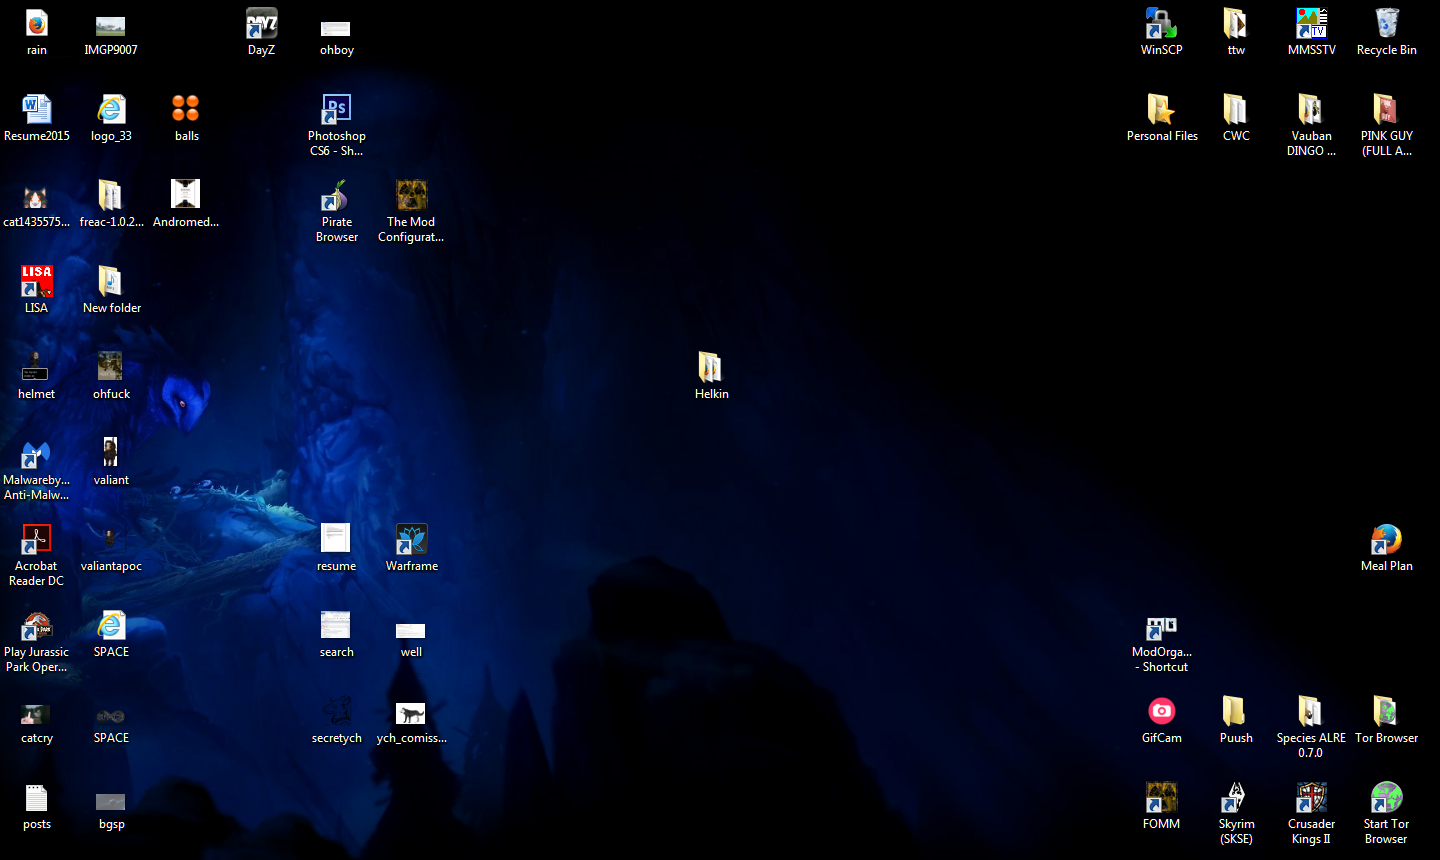Select the ohboy file icon
Viewport: 1440px width, 860px height.
[x=336, y=28]
